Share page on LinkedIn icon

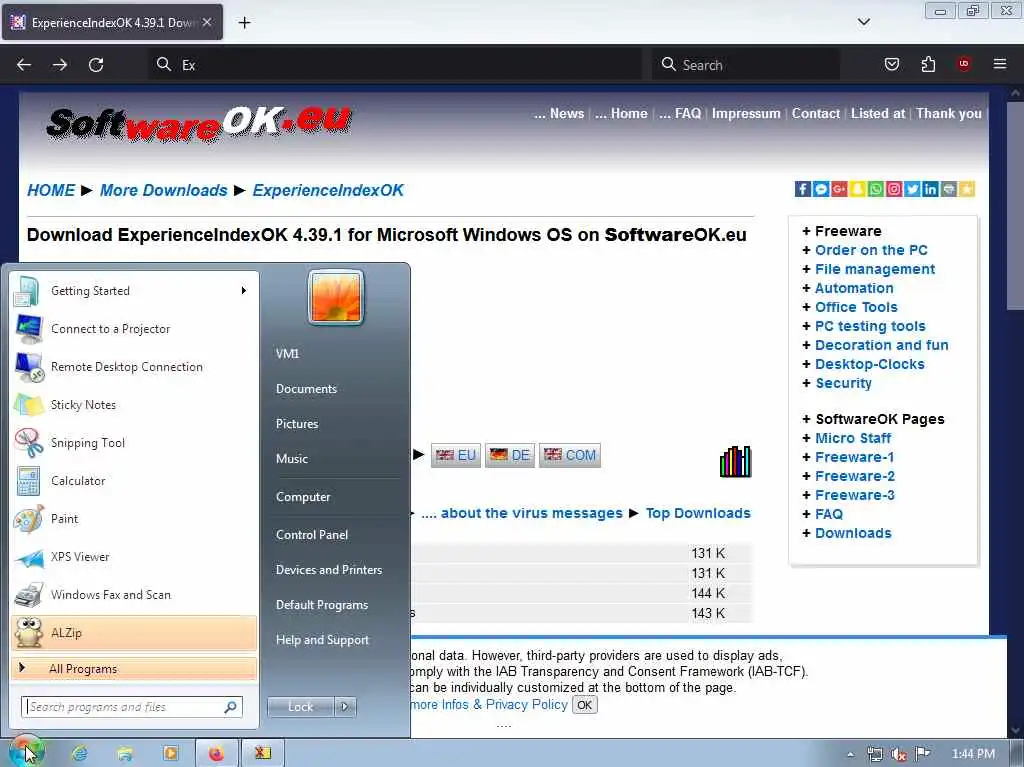[x=931, y=189]
